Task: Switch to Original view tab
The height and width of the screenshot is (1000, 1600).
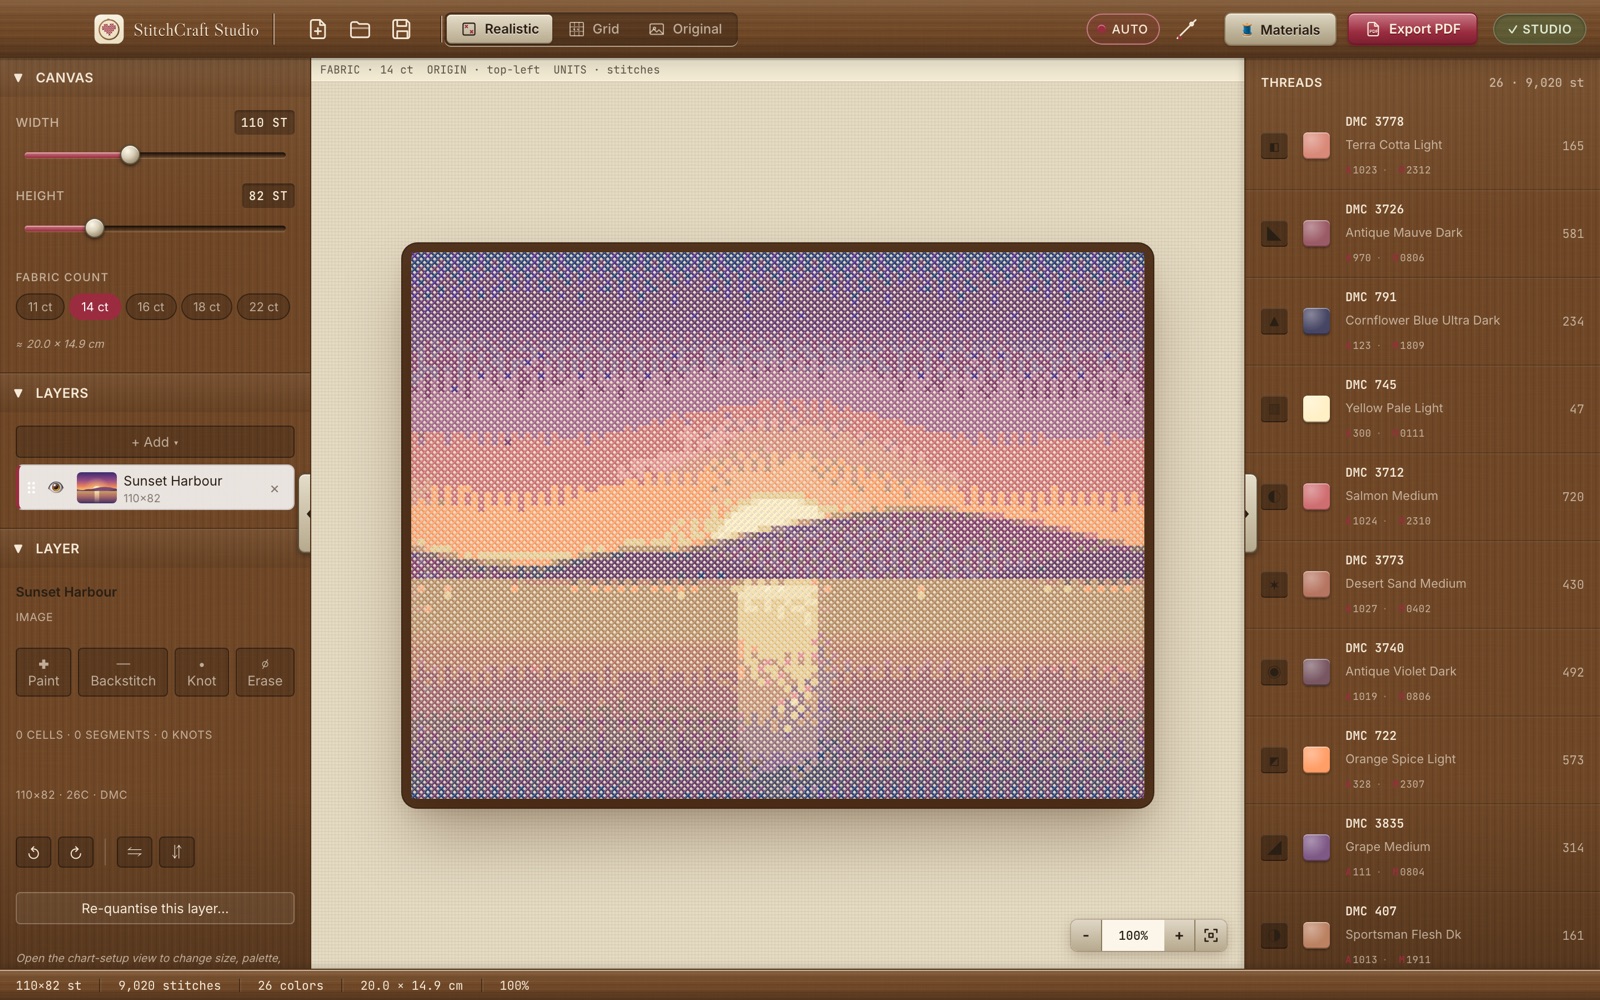Action: pyautogui.click(x=685, y=29)
